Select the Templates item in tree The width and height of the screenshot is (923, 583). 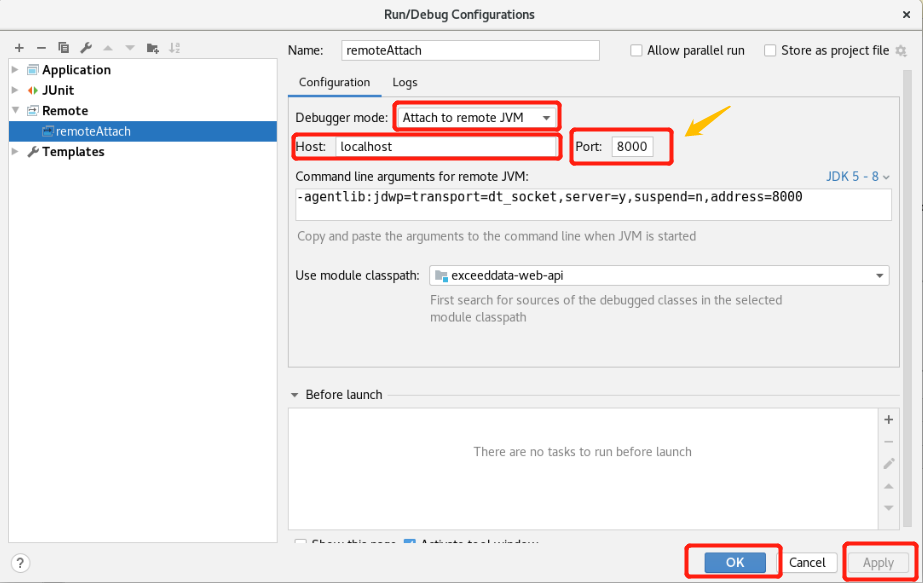pyautogui.click(x=74, y=151)
